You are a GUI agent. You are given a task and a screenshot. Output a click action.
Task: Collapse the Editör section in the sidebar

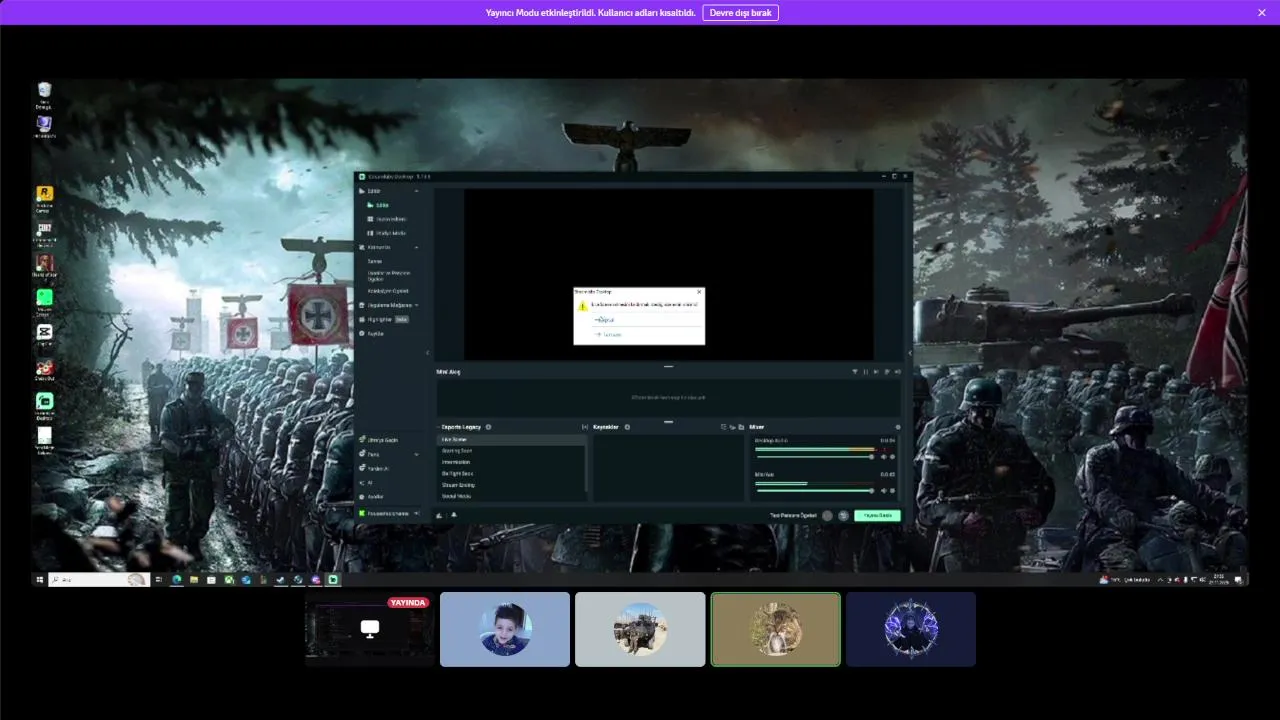(416, 190)
